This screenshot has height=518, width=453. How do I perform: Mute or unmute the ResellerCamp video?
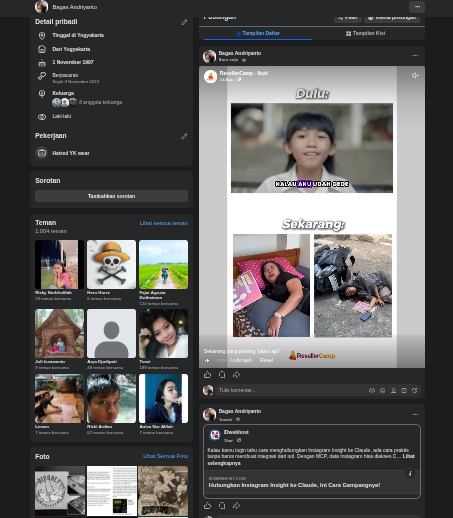[415, 76]
